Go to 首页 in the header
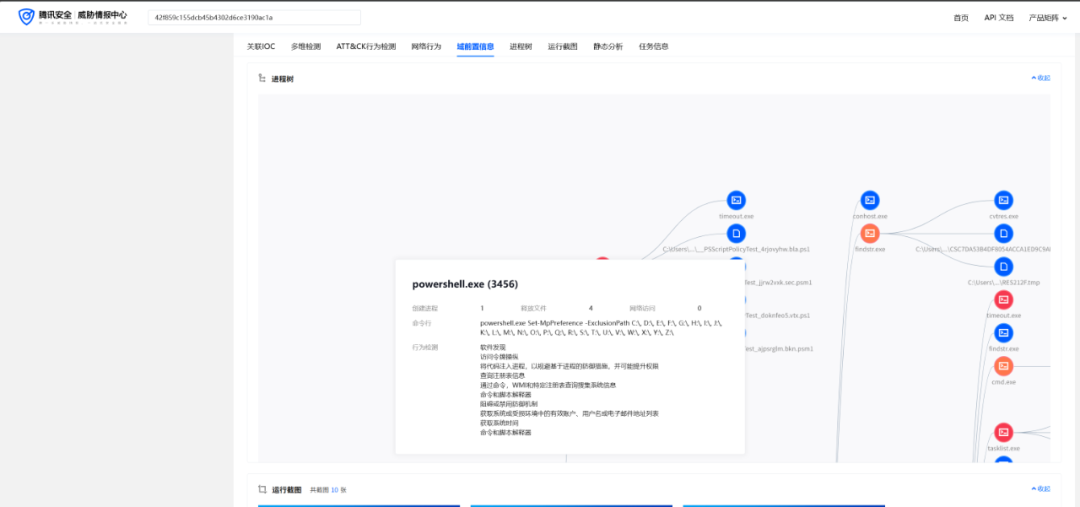This screenshot has width=1080, height=507. (x=961, y=18)
